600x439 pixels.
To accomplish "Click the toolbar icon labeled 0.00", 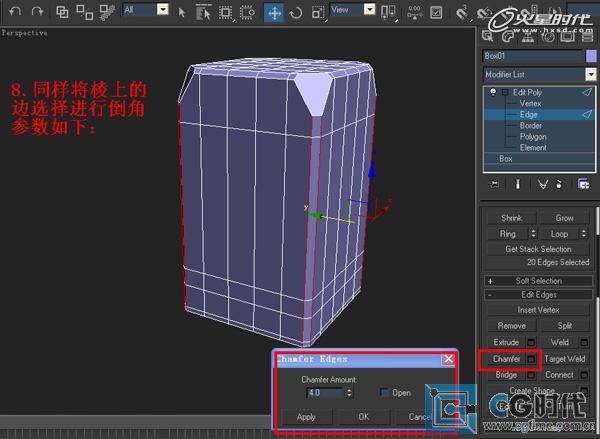I will pos(415,12).
